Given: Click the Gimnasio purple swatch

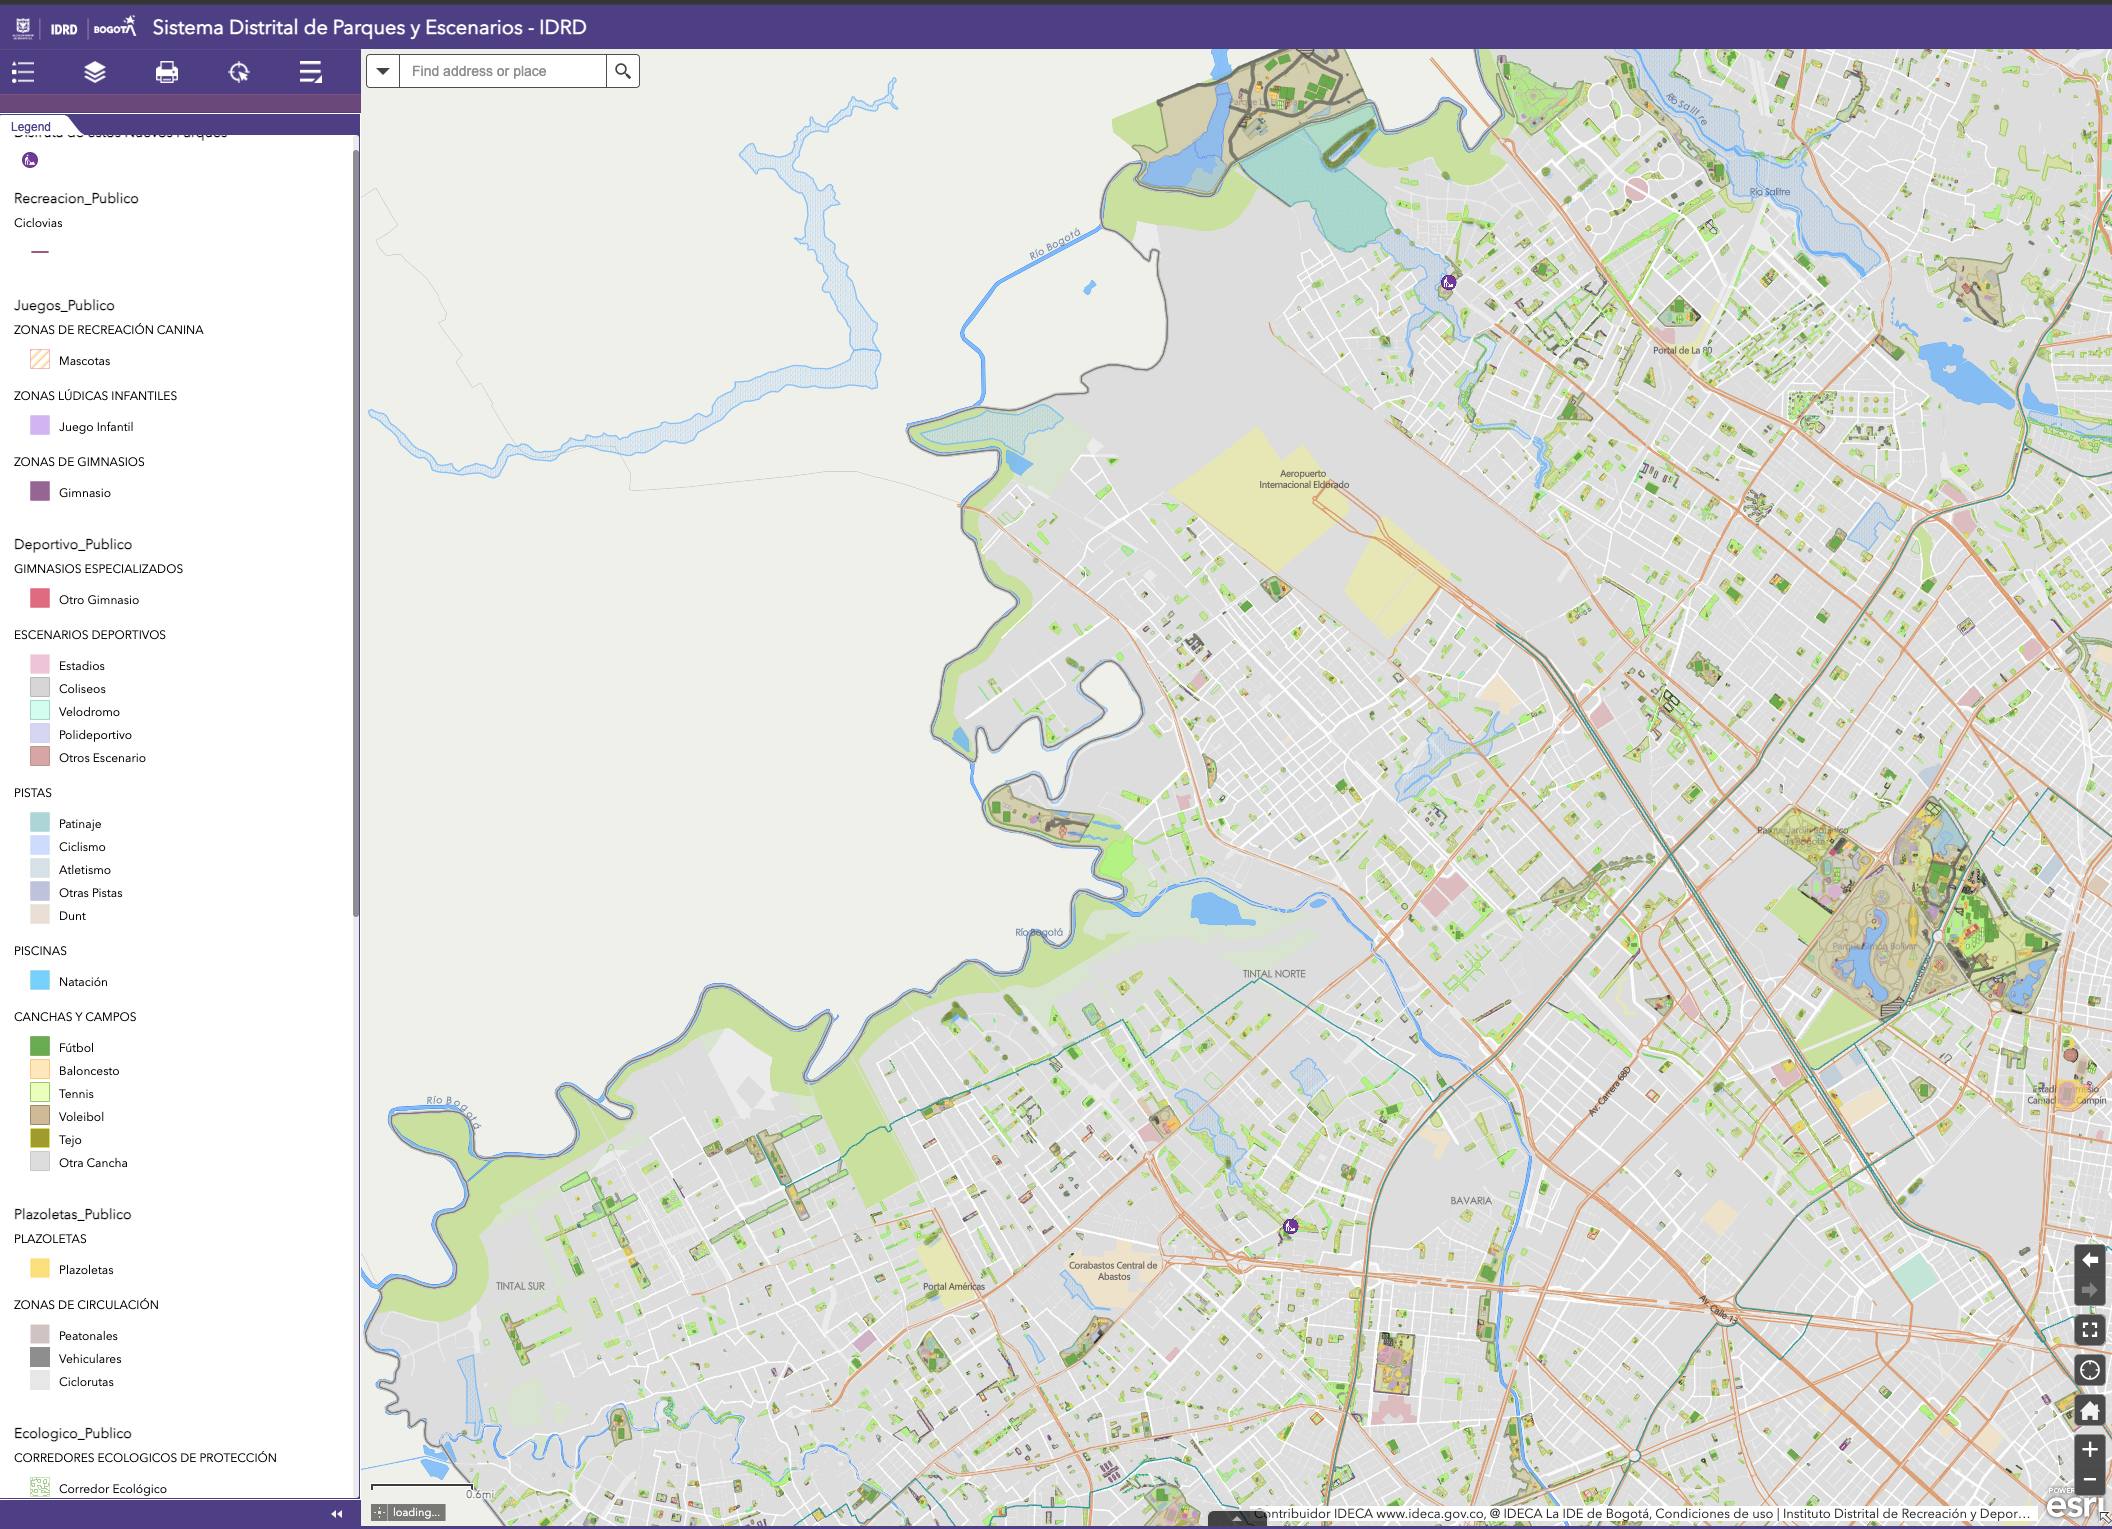Looking at the screenshot, I should 40,492.
